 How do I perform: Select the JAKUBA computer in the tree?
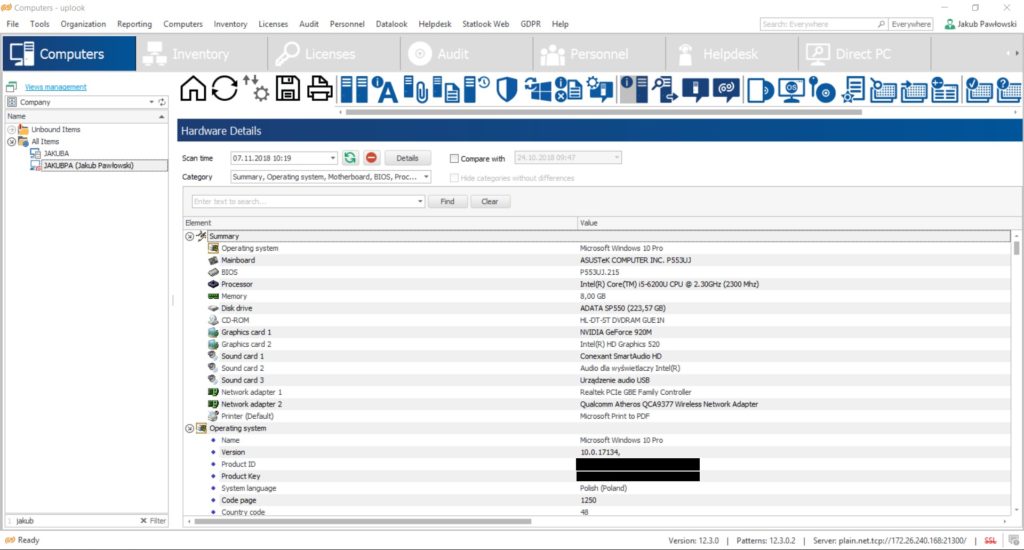[x=56, y=154]
